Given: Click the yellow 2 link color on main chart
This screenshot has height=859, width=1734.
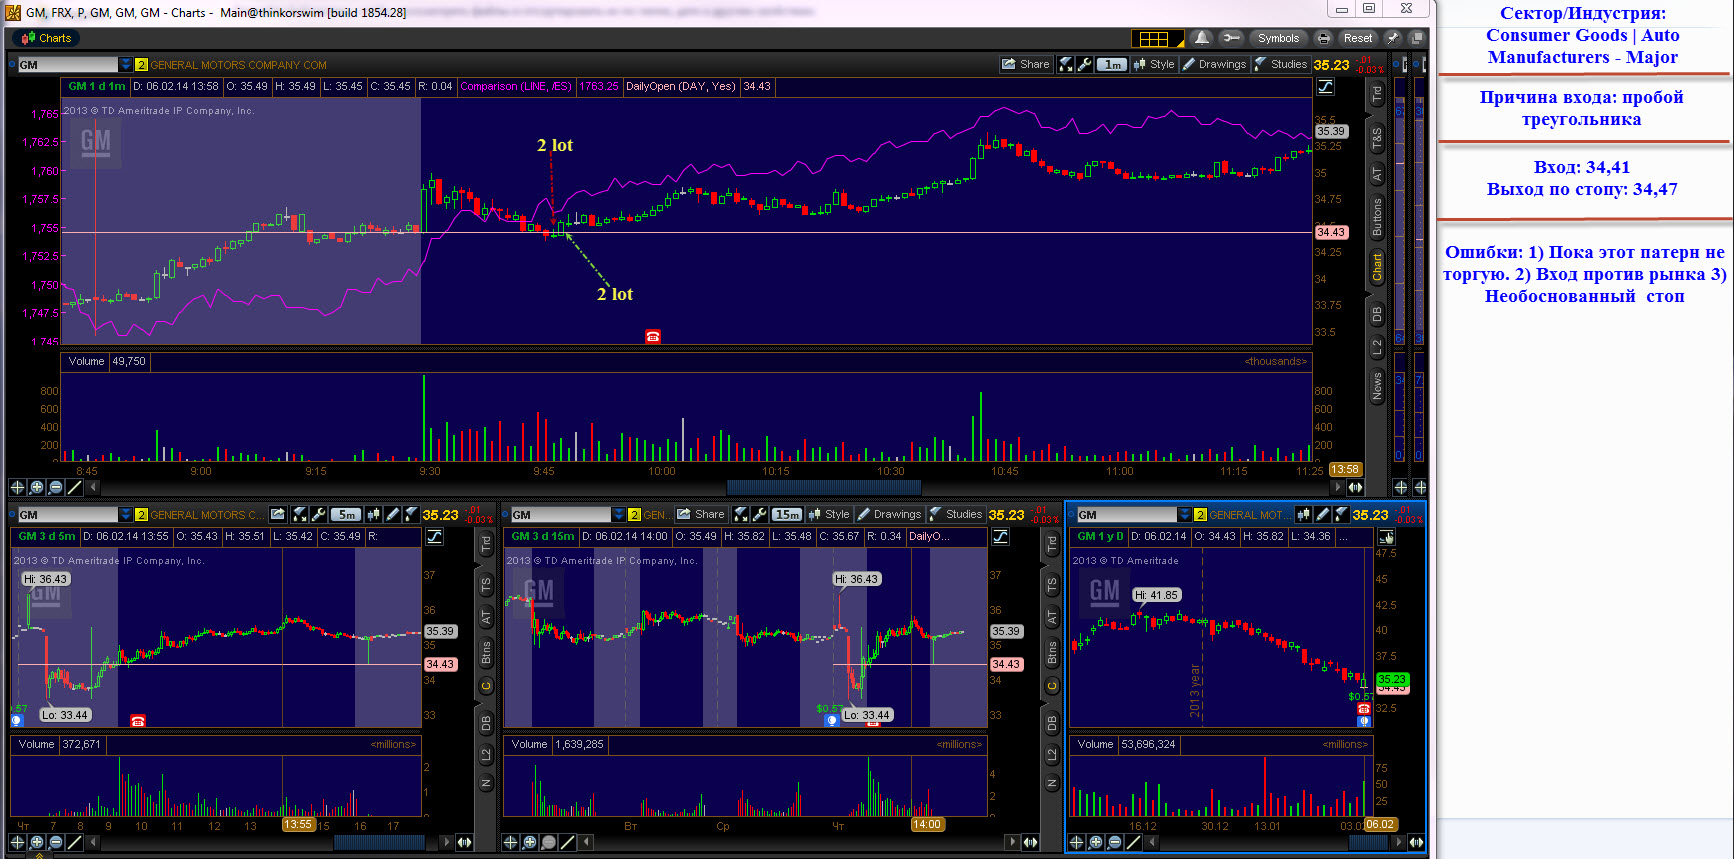Looking at the screenshot, I should point(141,65).
